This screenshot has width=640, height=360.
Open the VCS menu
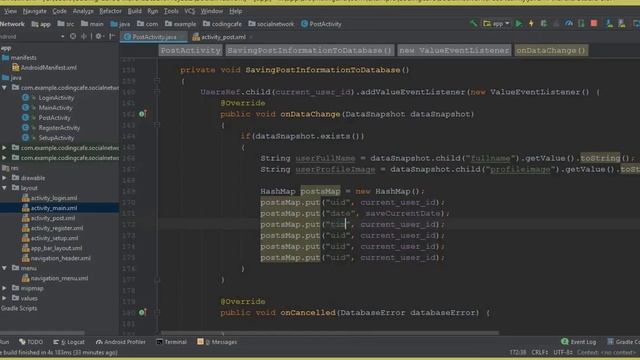(x=189, y=11)
